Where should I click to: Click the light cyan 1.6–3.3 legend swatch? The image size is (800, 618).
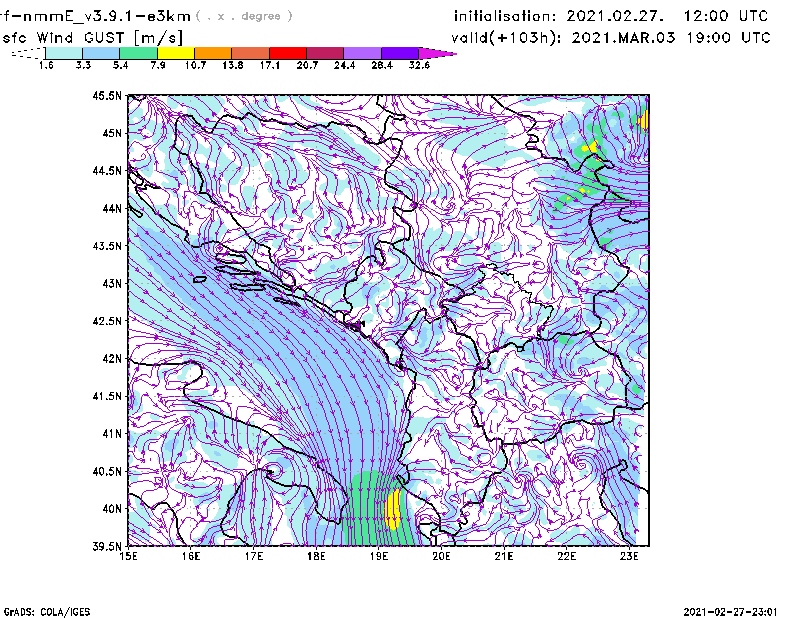[64, 53]
